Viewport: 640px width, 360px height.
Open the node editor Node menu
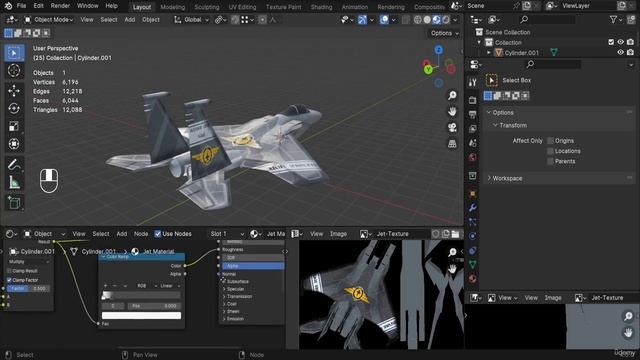pyautogui.click(x=141, y=234)
